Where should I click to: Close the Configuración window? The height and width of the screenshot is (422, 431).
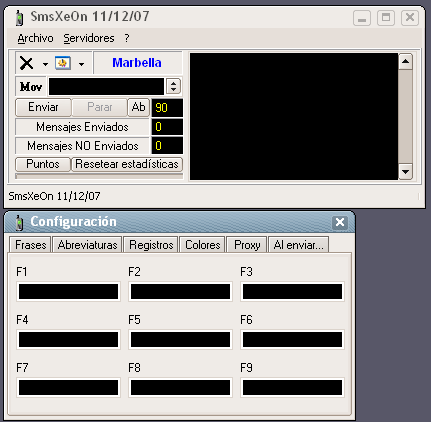coord(340,222)
